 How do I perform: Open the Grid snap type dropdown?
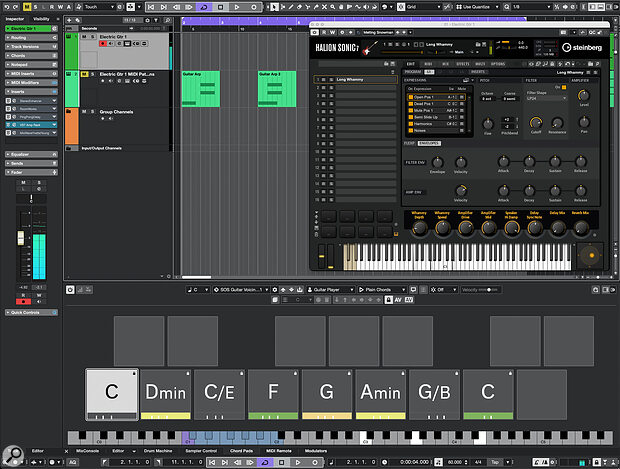click(x=424, y=7)
